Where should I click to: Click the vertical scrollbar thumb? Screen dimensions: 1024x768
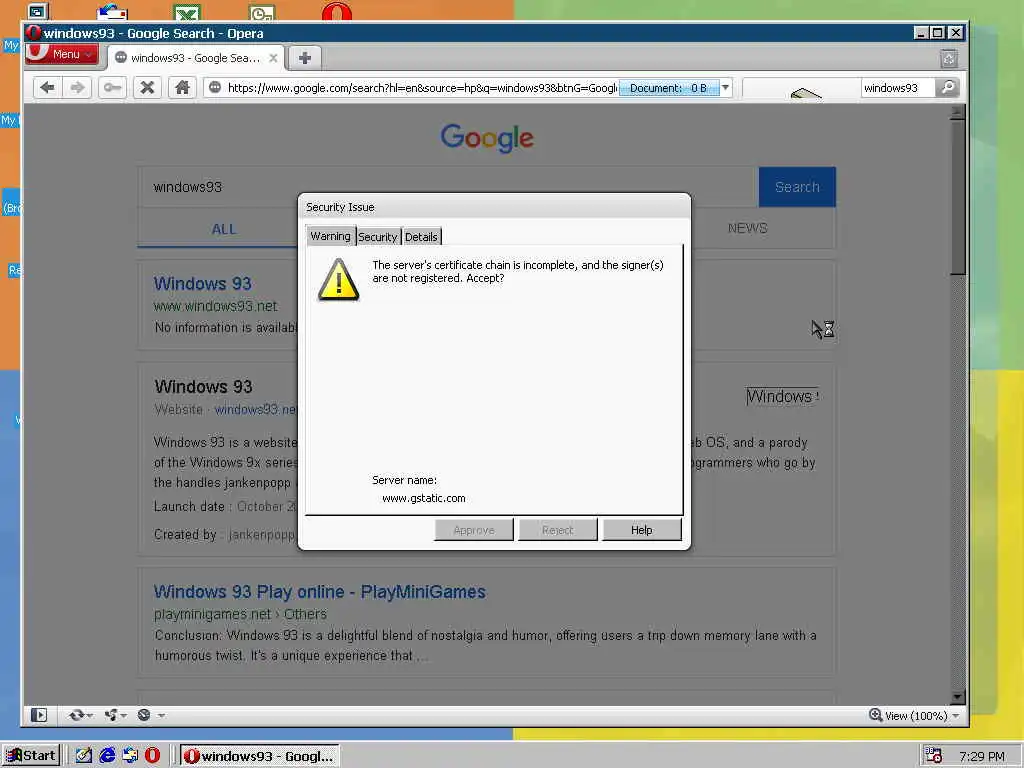(x=958, y=198)
